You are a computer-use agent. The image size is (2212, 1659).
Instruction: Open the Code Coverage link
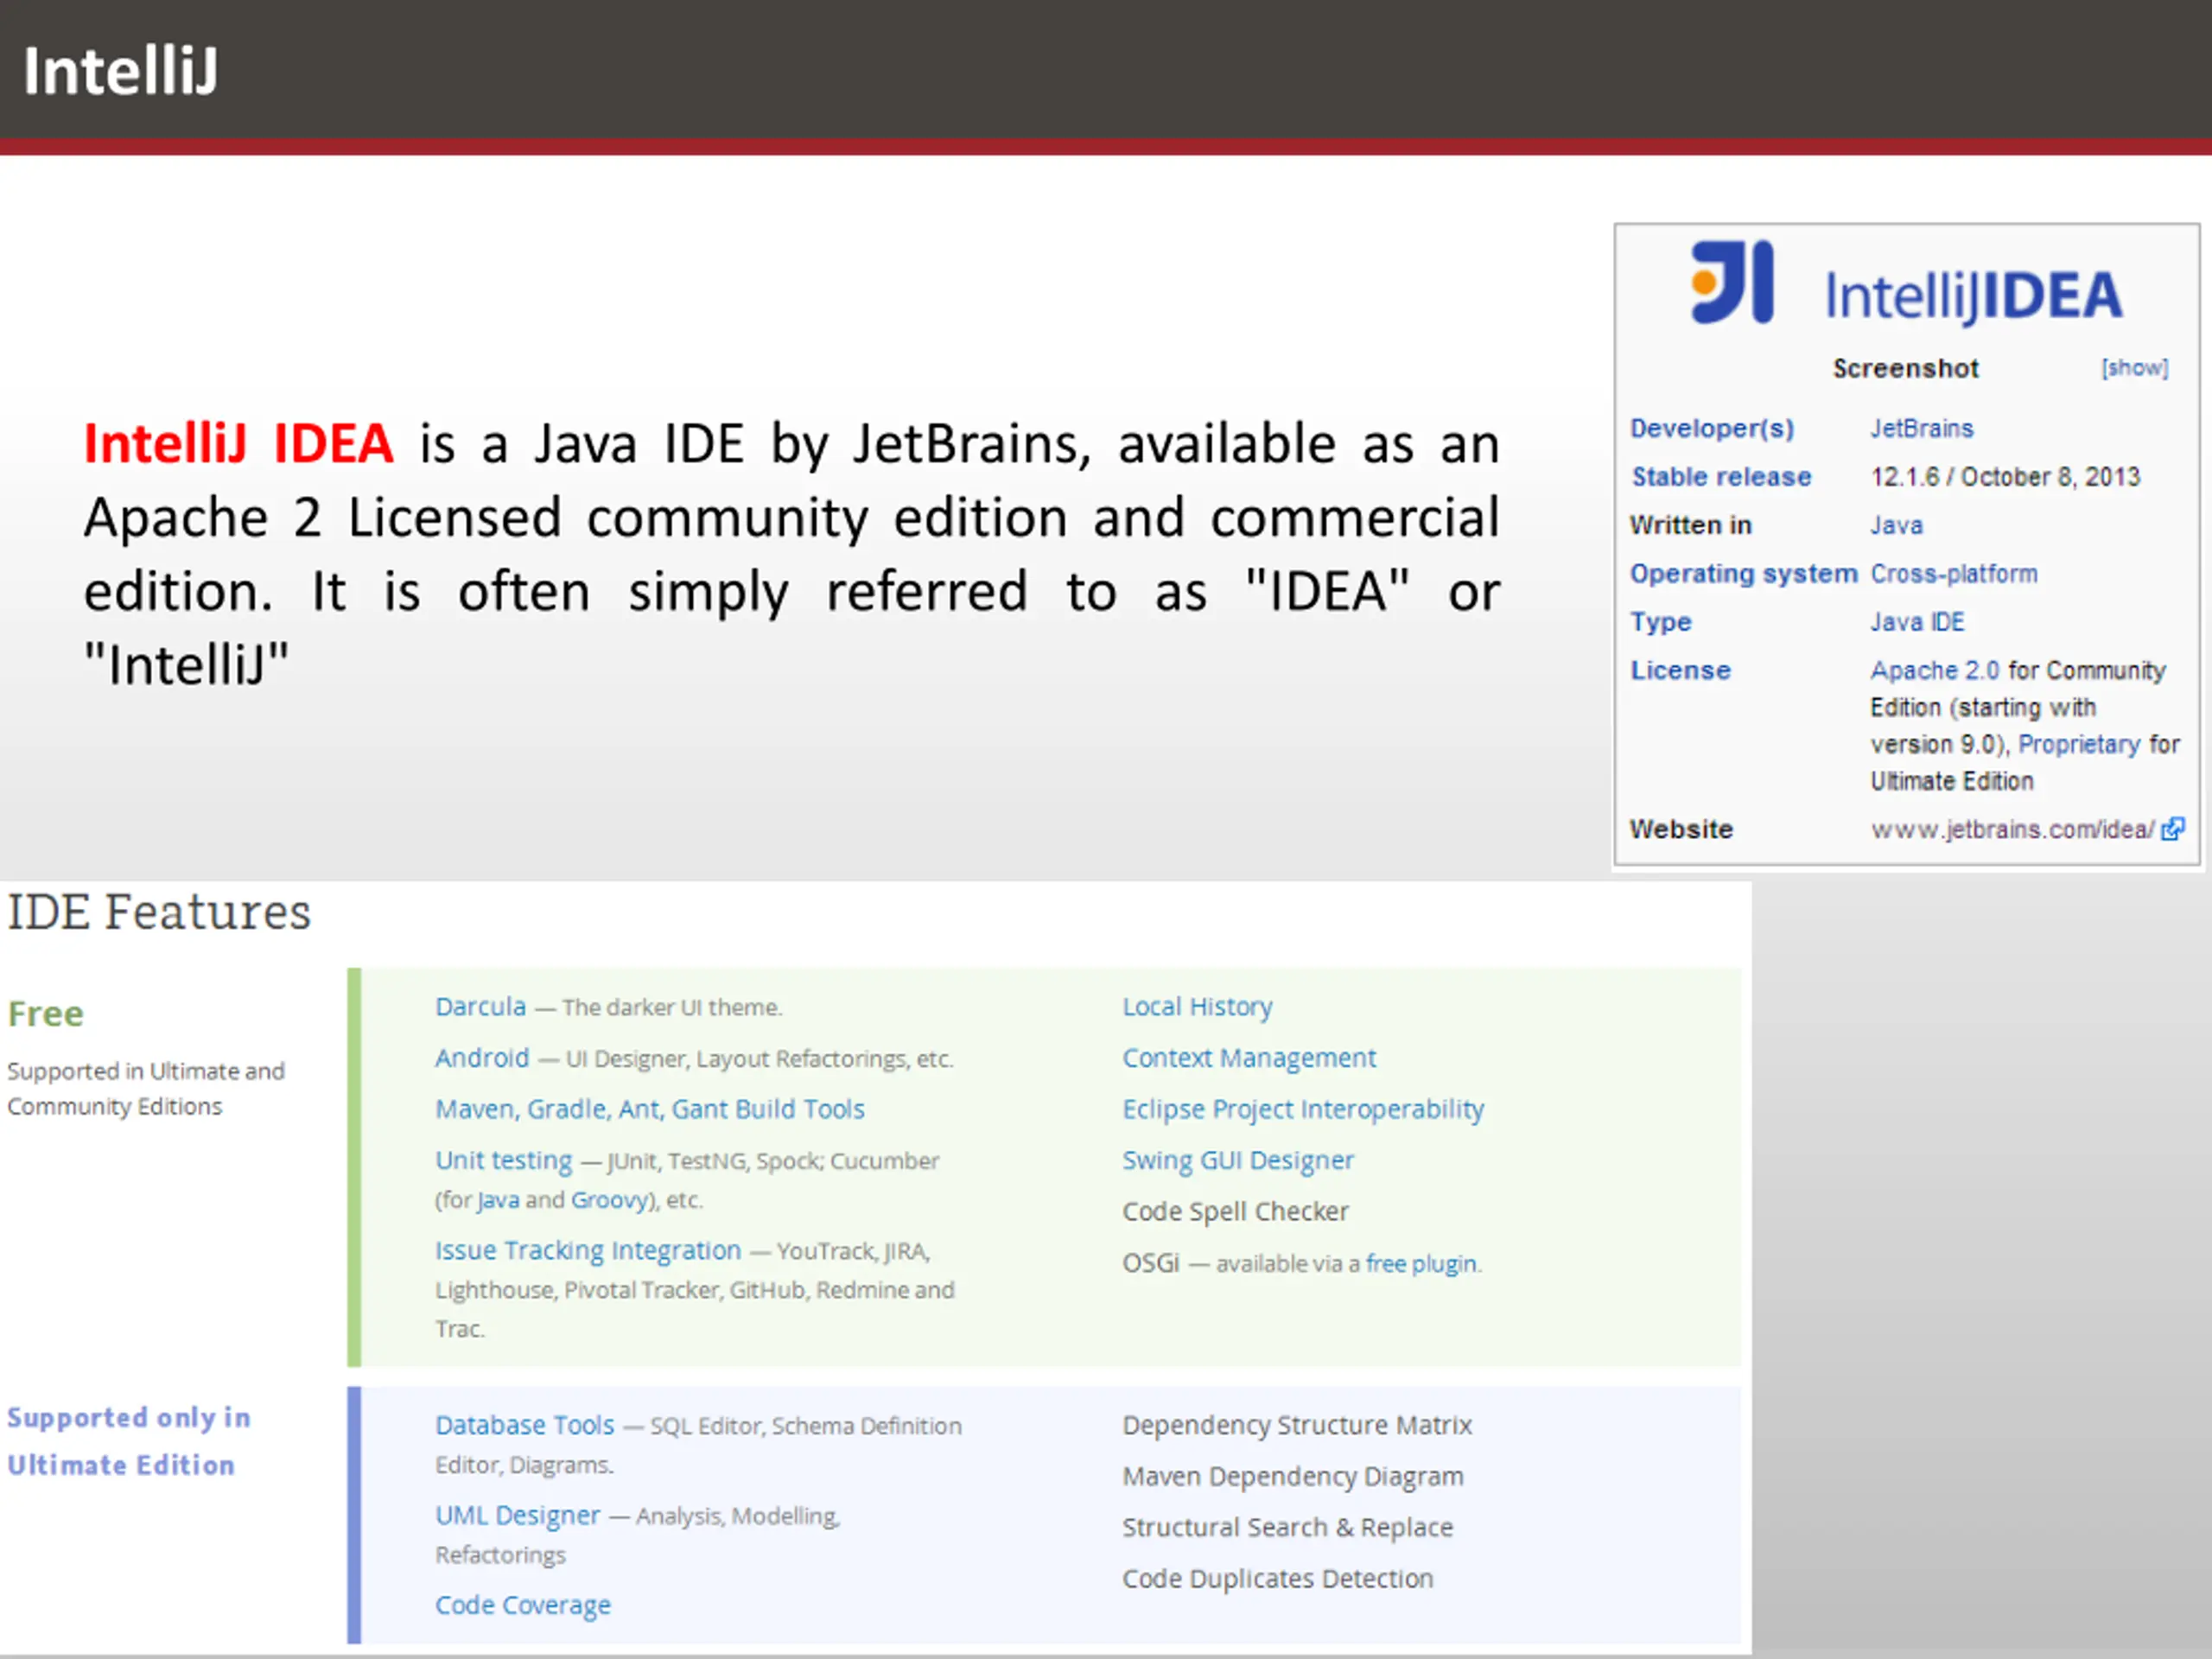pyautogui.click(x=522, y=1605)
